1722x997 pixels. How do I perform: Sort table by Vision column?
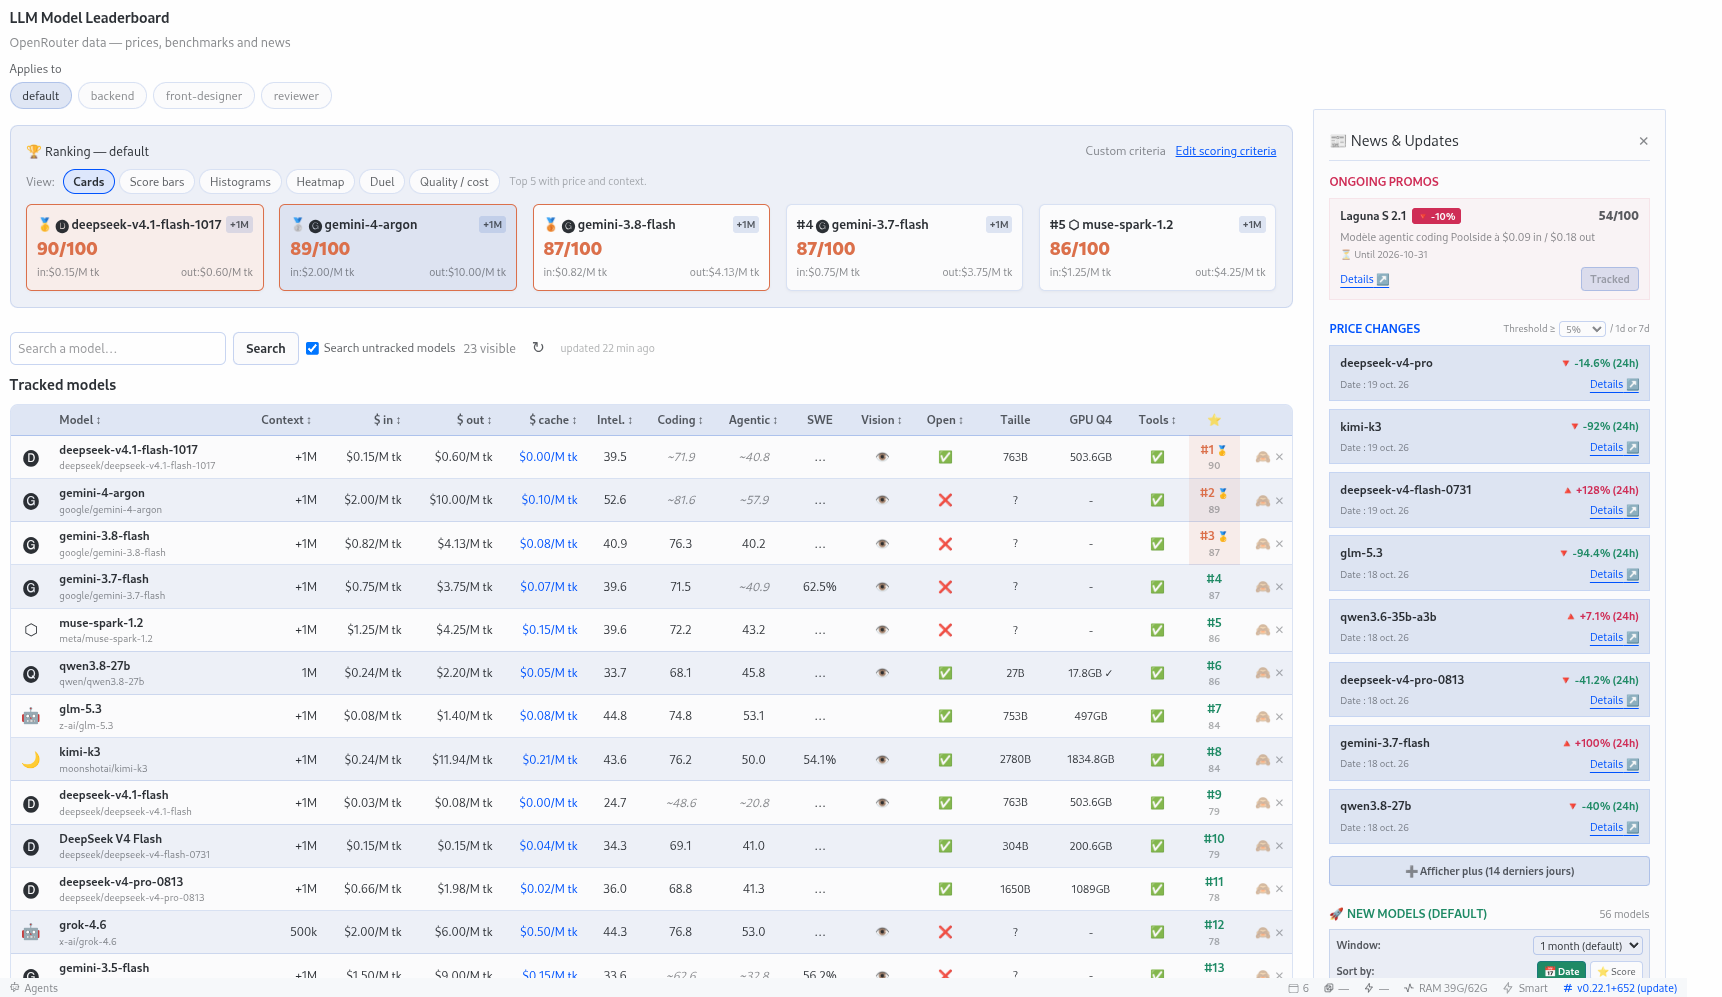click(x=881, y=420)
